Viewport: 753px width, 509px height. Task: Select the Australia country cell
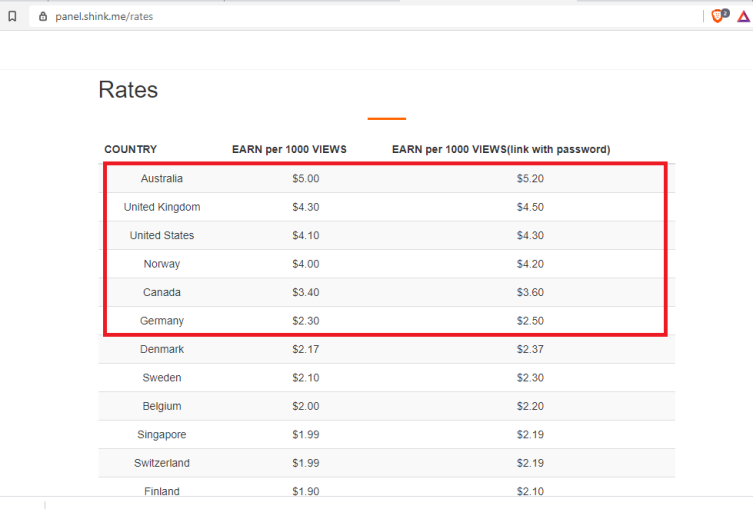point(162,179)
